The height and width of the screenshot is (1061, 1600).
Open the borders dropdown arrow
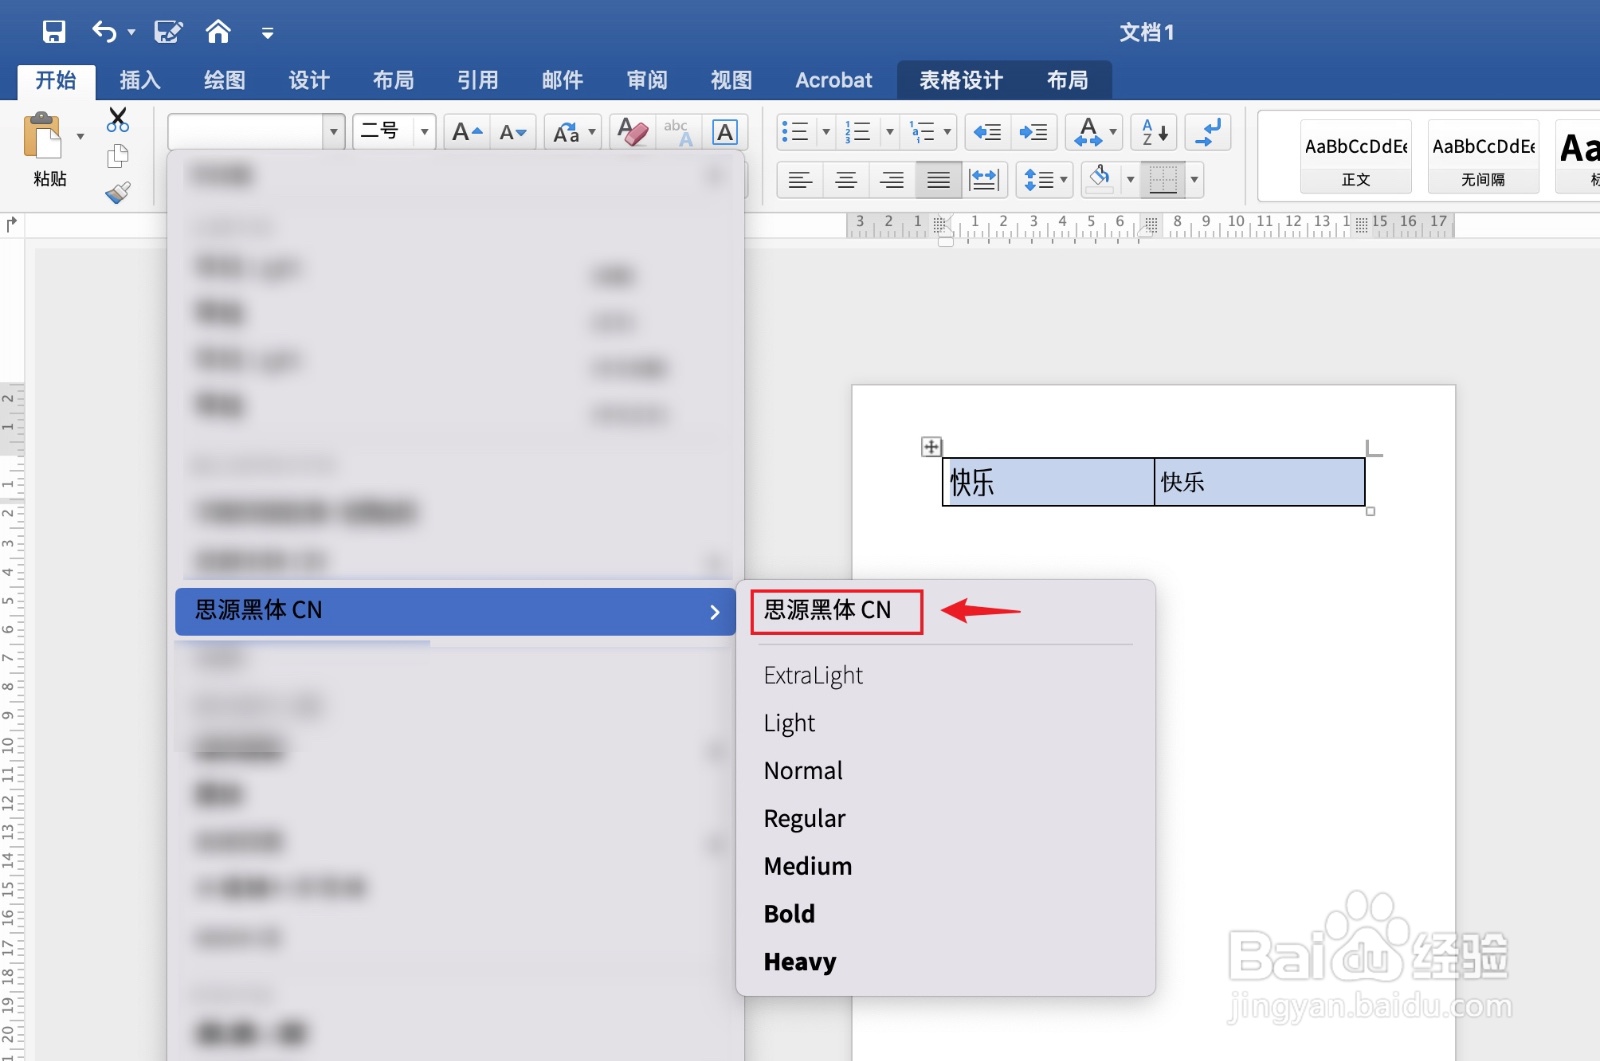pyautogui.click(x=1194, y=180)
